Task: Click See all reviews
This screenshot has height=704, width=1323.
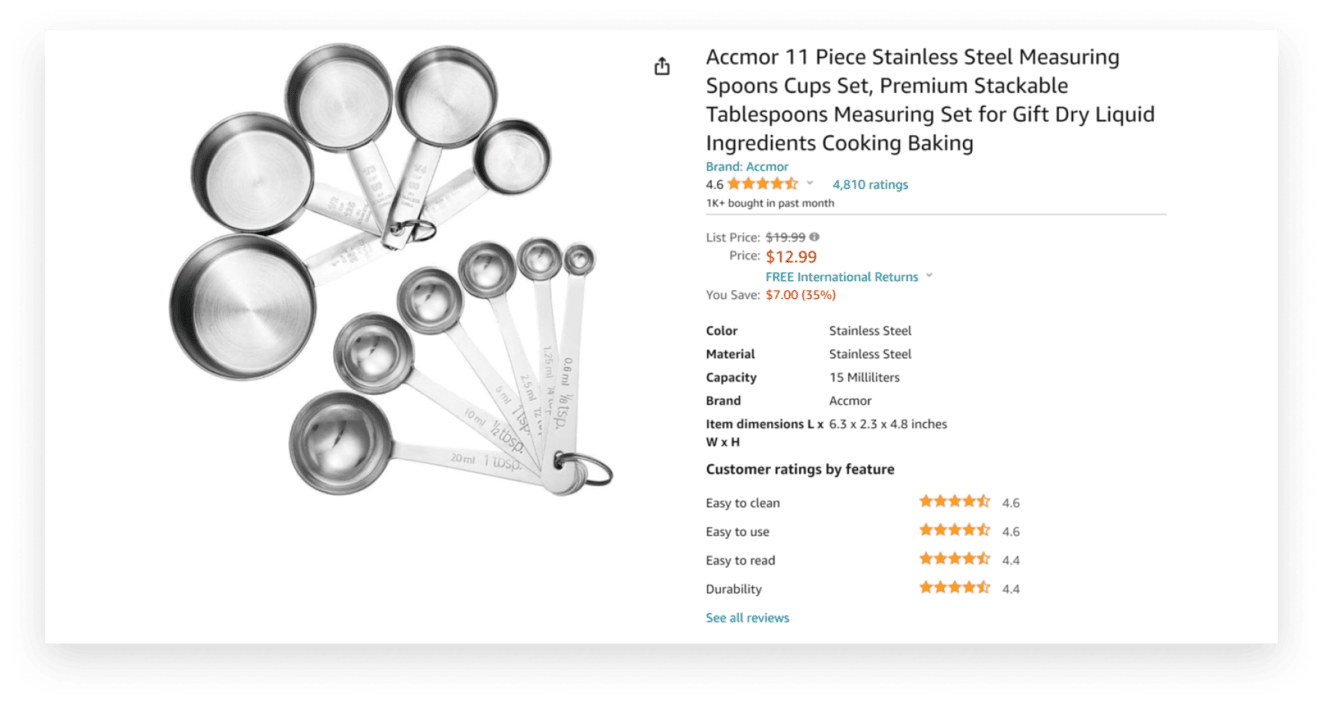Action: [747, 617]
